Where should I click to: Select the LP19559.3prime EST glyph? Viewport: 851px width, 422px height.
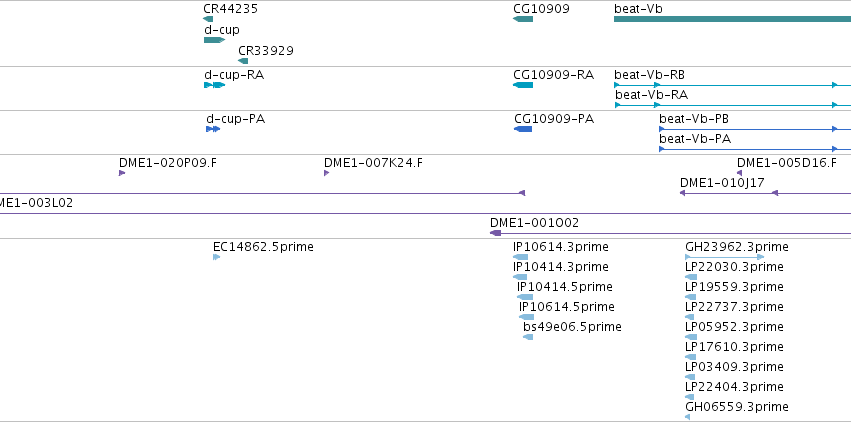click(690, 297)
